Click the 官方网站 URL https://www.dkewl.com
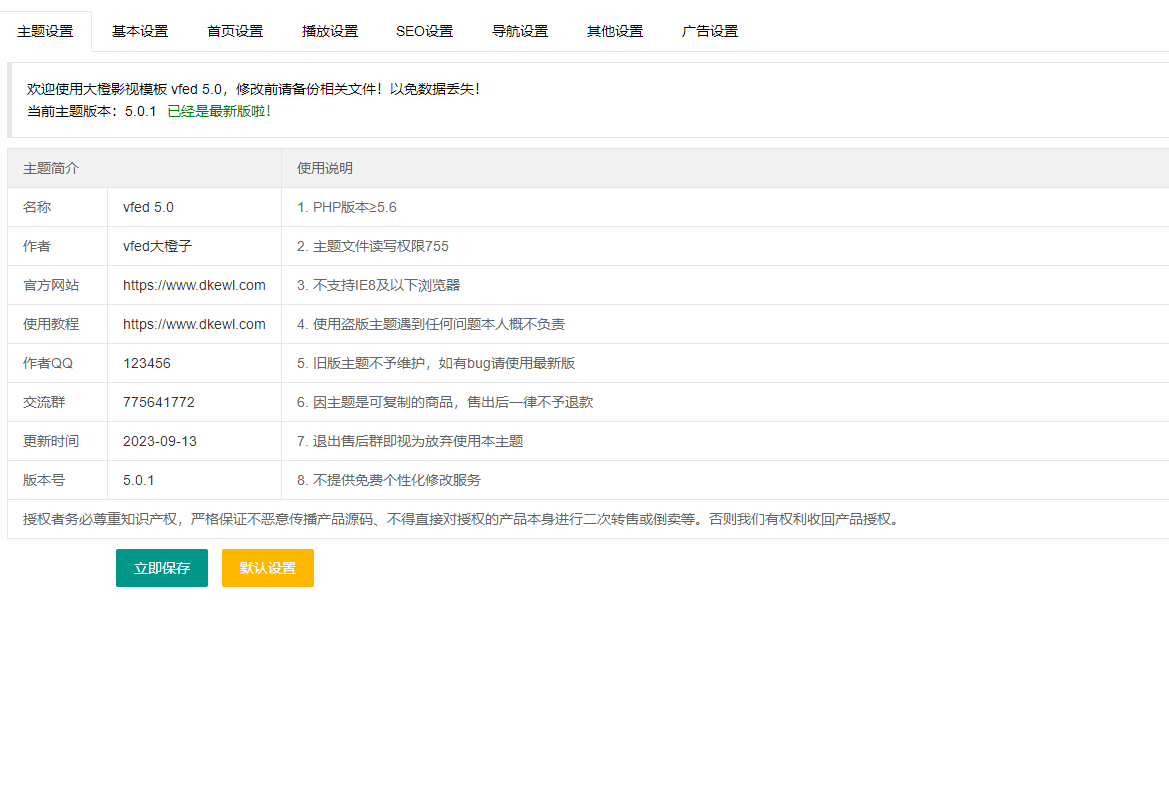The height and width of the screenshot is (805, 1169). pyautogui.click(x=194, y=285)
